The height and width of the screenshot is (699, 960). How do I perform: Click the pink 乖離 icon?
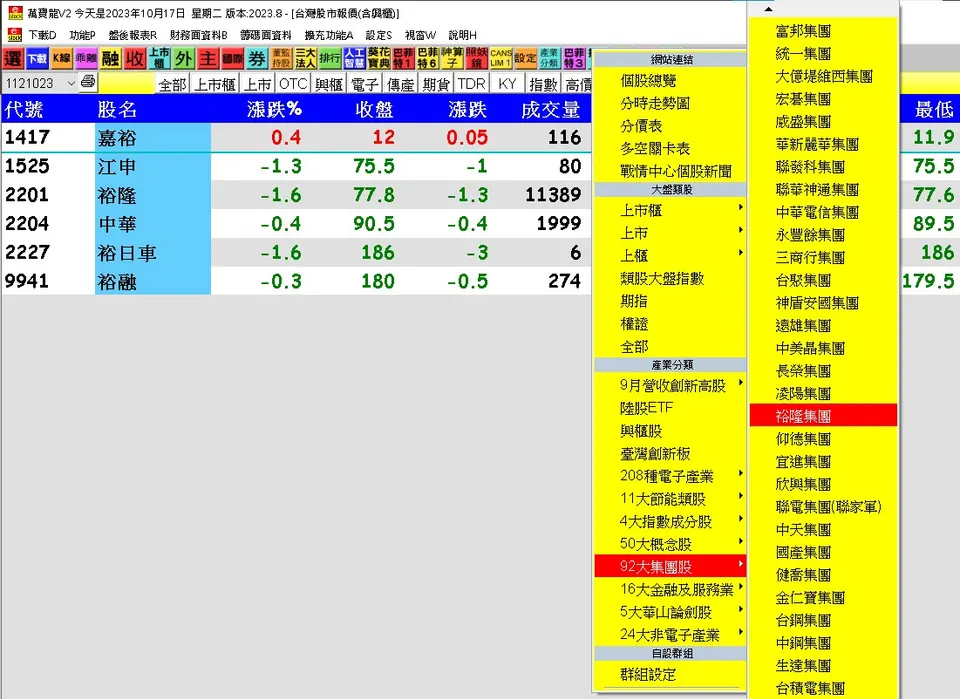[x=86, y=59]
